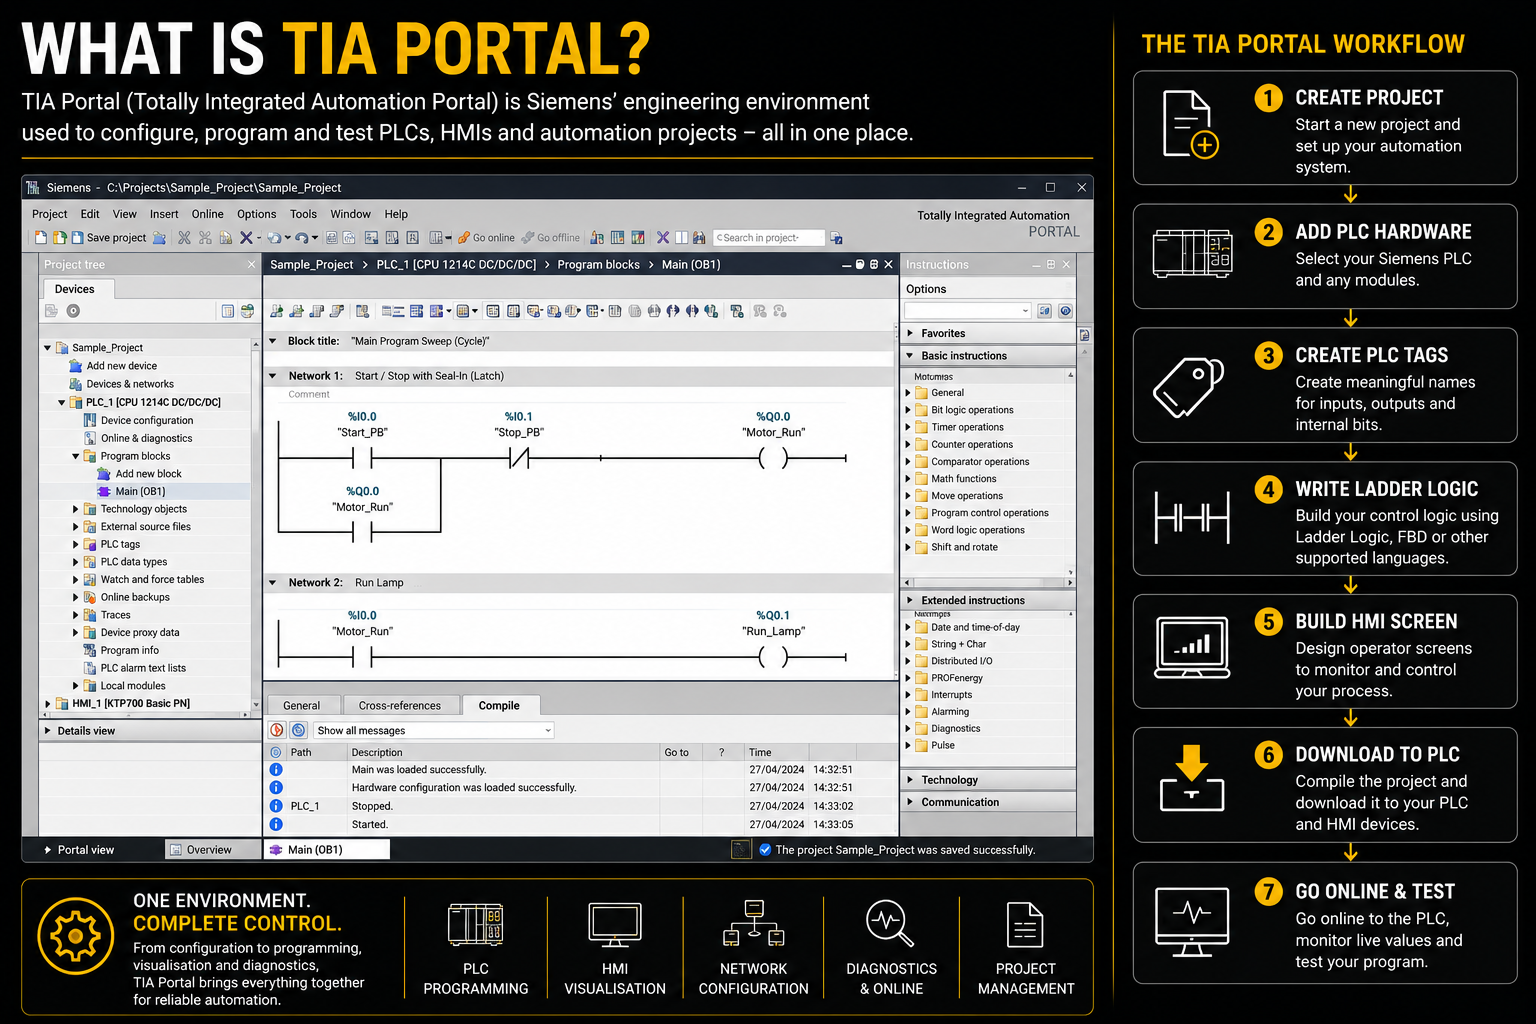Open the Show all messages dropdown

point(434,731)
